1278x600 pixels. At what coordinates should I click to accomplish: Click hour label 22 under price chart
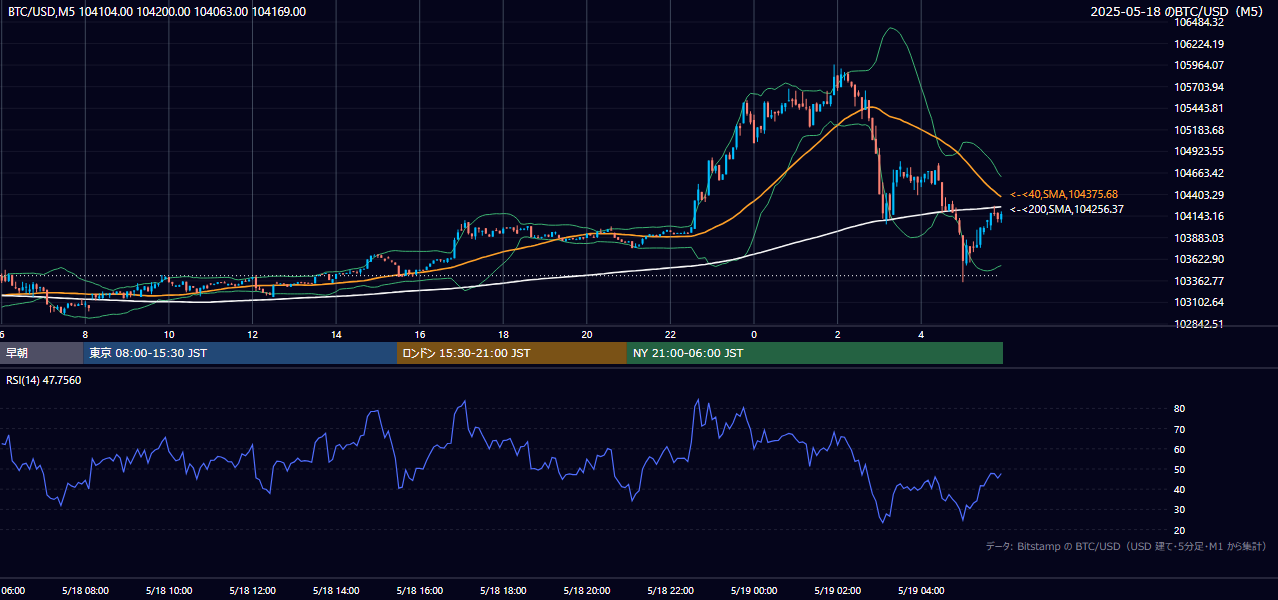[x=670, y=335]
